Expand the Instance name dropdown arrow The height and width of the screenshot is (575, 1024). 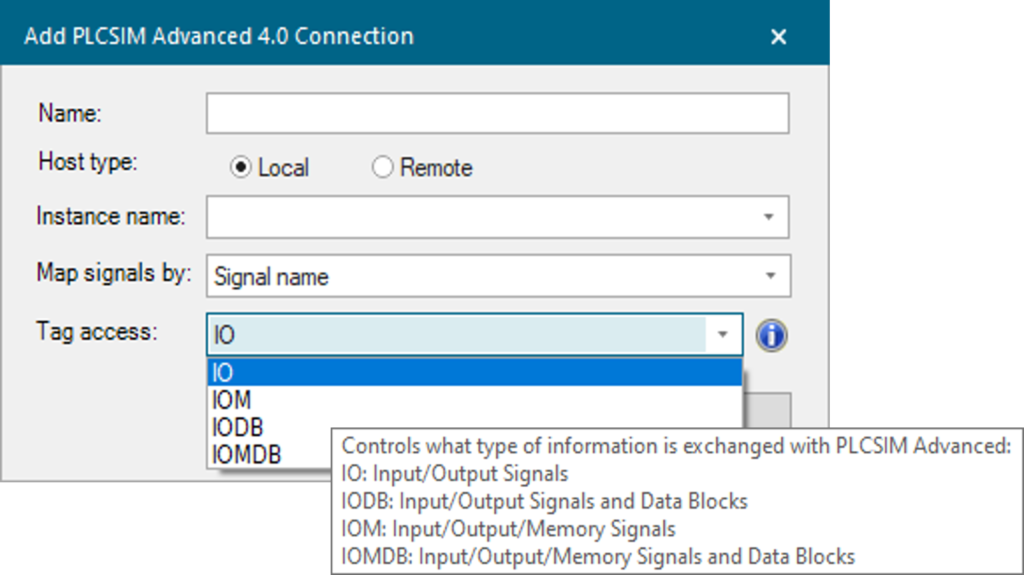[x=769, y=217]
